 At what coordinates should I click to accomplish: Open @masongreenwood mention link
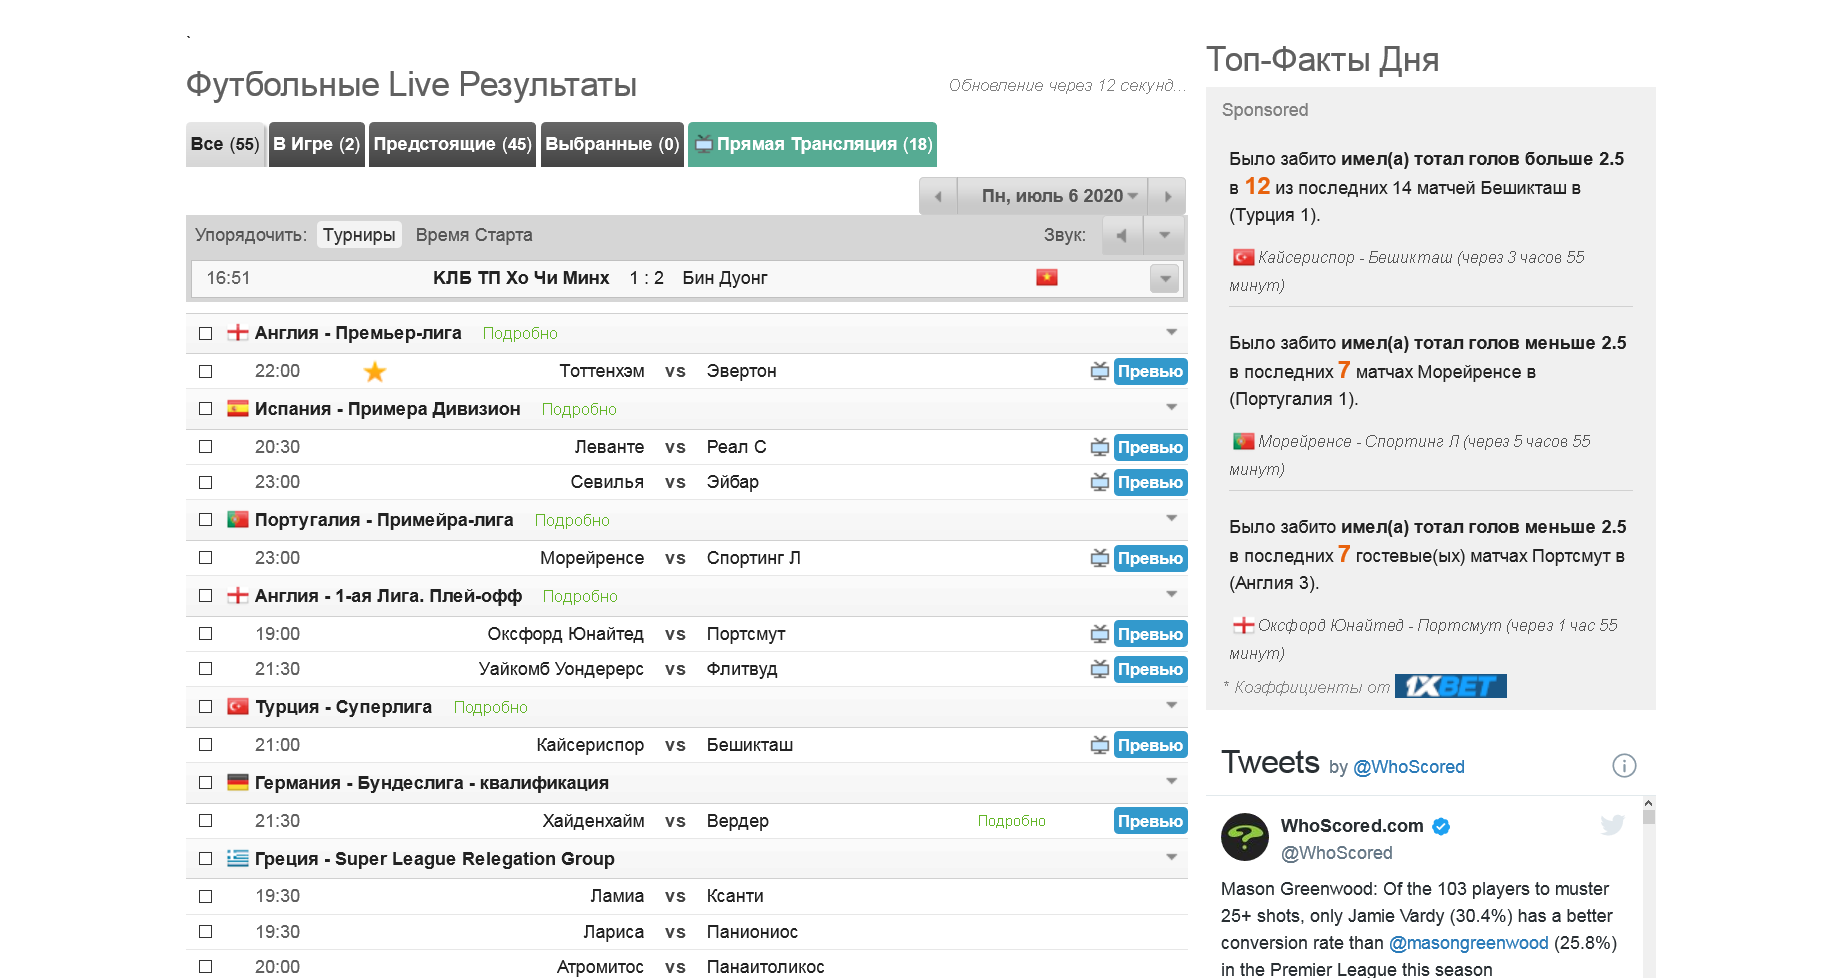1468,943
